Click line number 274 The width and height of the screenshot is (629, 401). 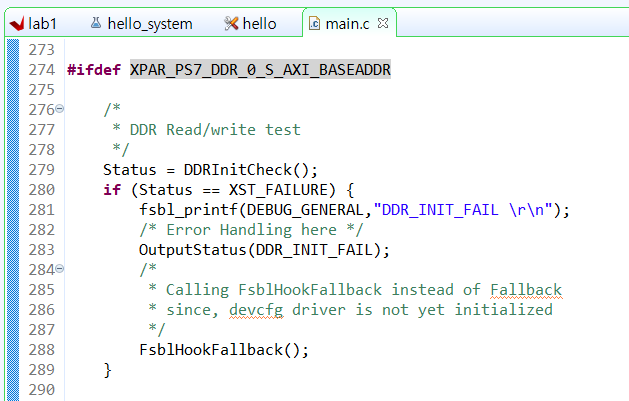point(41,70)
